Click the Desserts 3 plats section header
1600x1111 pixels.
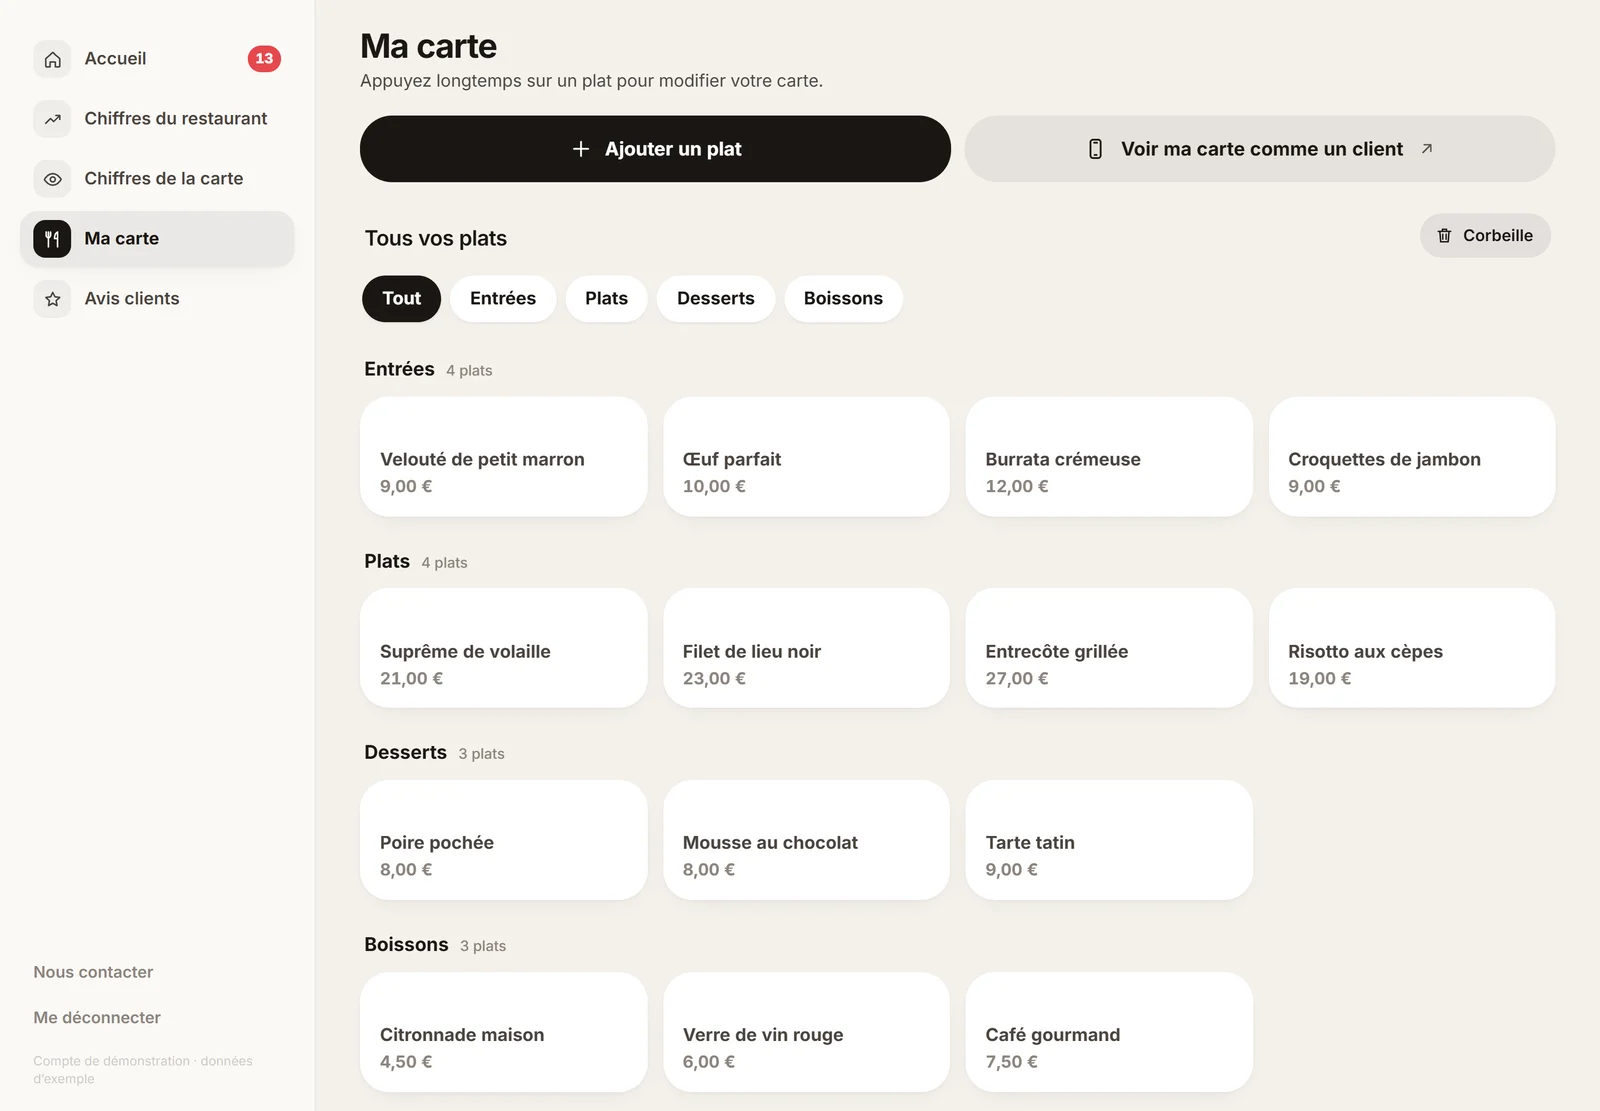[434, 752]
